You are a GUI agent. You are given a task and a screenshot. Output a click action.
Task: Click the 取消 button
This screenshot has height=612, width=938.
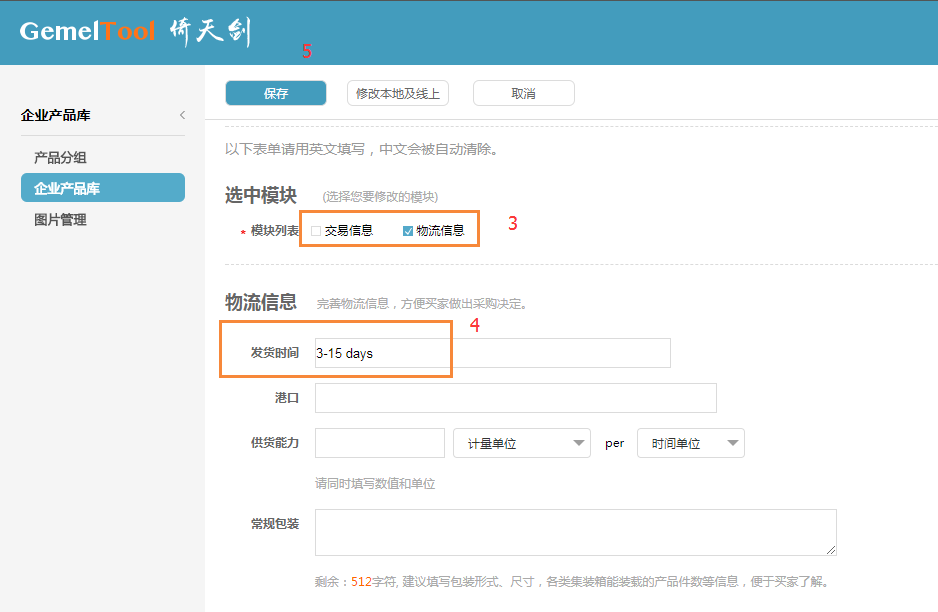tap(523, 93)
